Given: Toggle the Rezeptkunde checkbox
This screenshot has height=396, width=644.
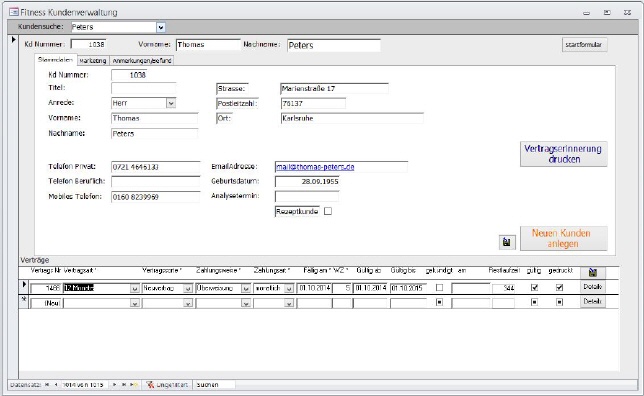Looking at the screenshot, I should [x=328, y=211].
